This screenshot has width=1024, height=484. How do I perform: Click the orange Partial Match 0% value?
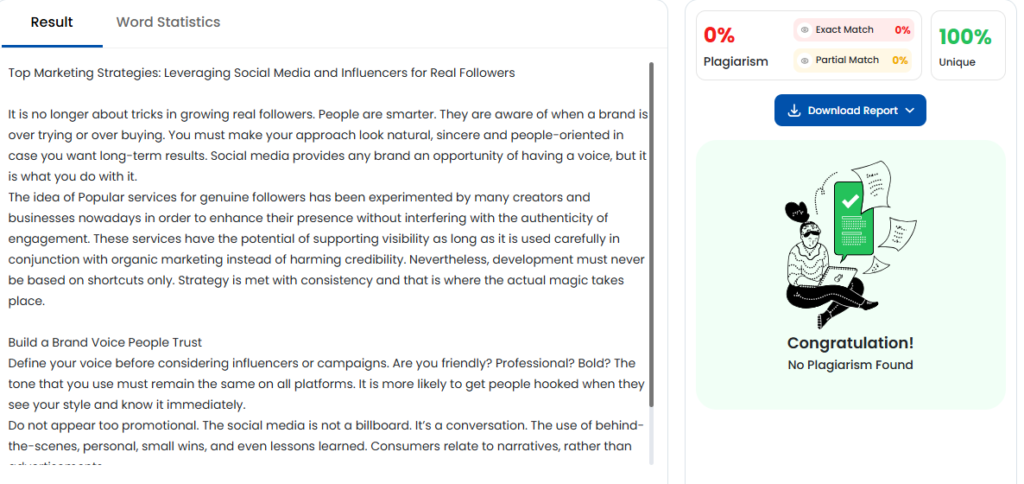click(x=900, y=60)
